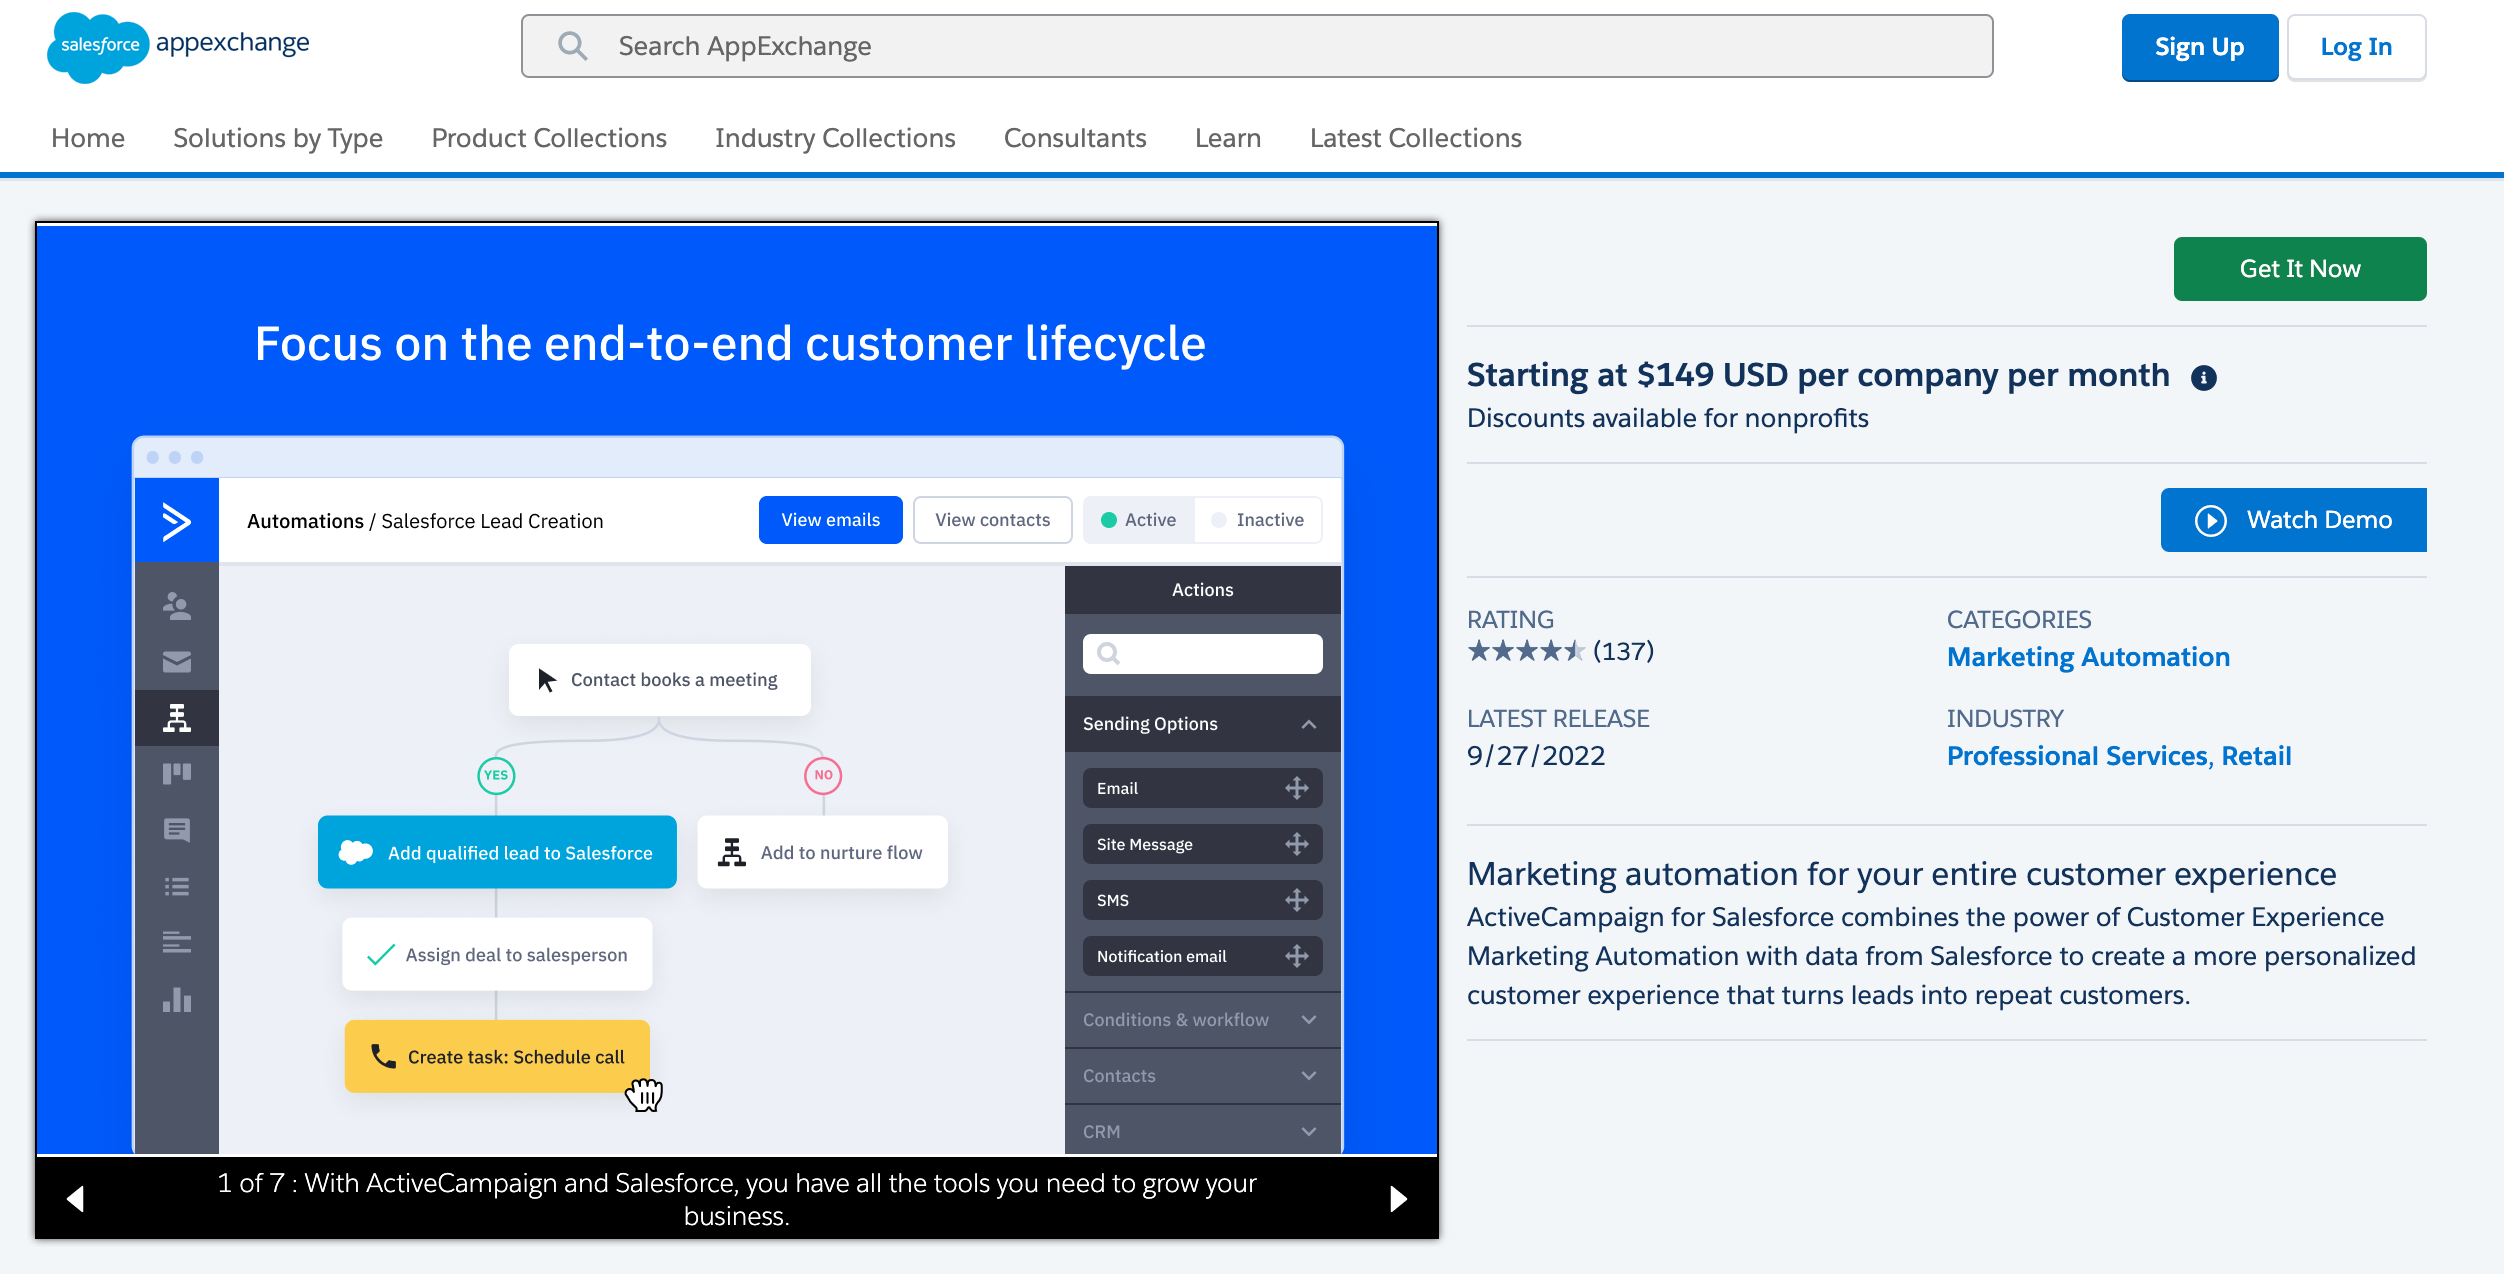Click the ActiveCampaign chevron logo icon
The image size is (2504, 1274).
pyautogui.click(x=177, y=521)
